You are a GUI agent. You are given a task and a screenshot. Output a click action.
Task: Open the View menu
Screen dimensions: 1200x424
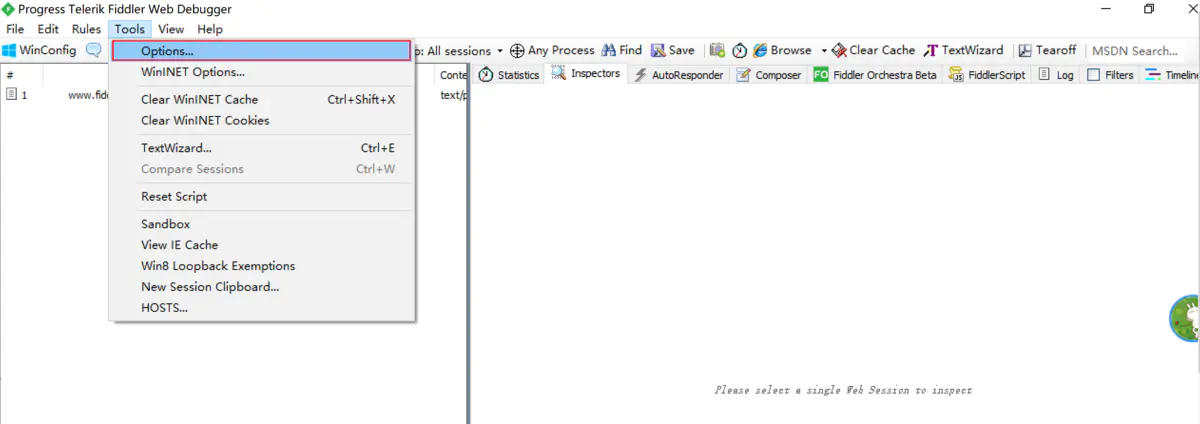[x=171, y=29]
